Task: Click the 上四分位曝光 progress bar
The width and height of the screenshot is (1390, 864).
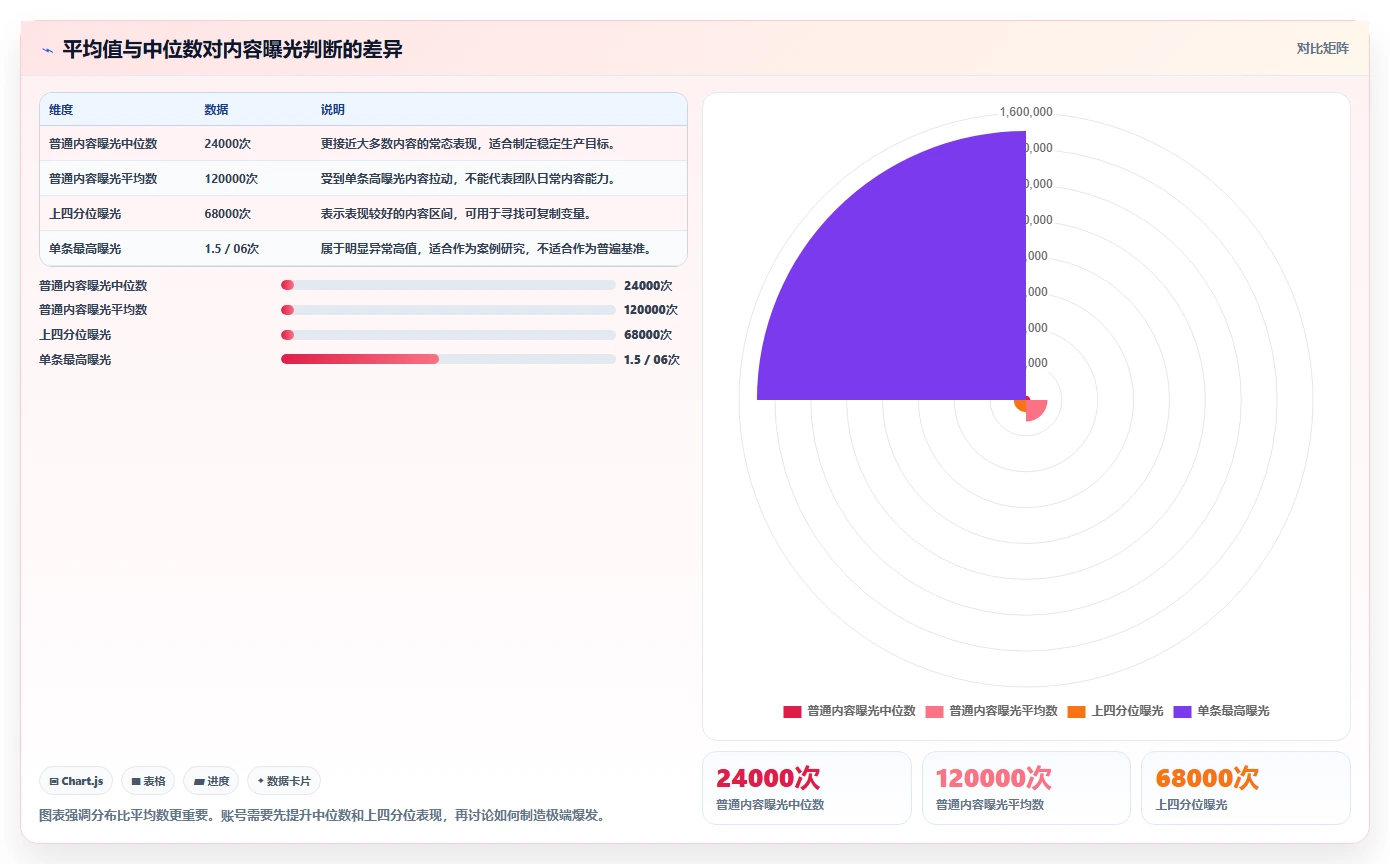Action: (448, 334)
